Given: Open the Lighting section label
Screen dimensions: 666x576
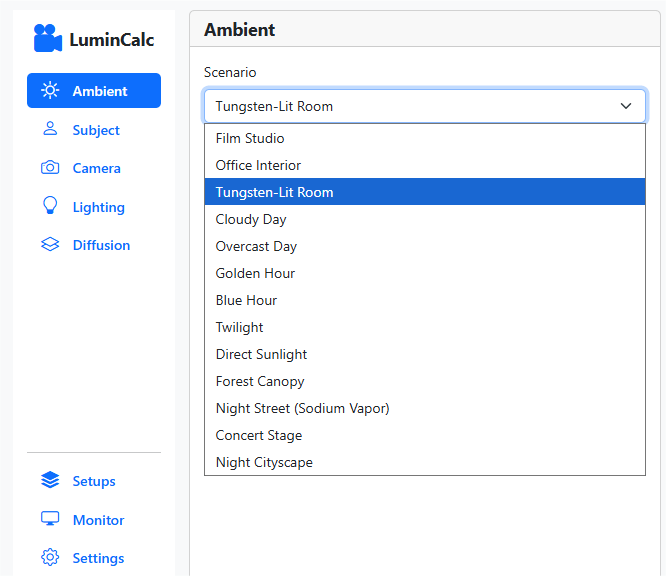Looking at the screenshot, I should (x=98, y=207).
